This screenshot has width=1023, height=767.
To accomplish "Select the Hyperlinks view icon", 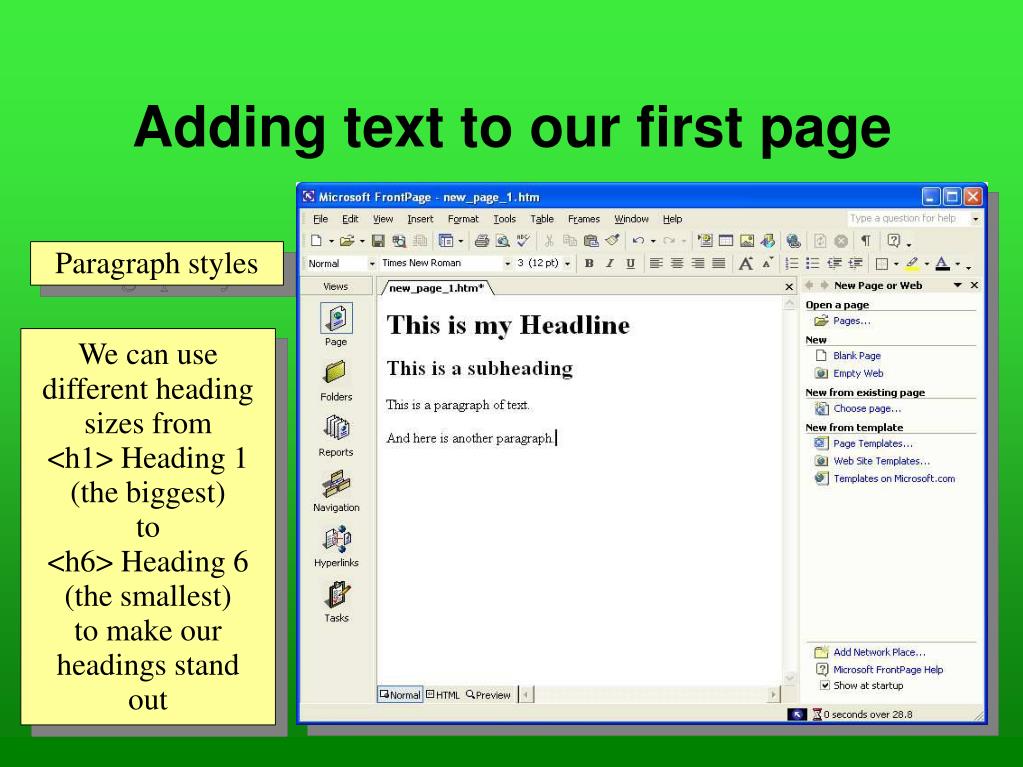I will (x=335, y=539).
